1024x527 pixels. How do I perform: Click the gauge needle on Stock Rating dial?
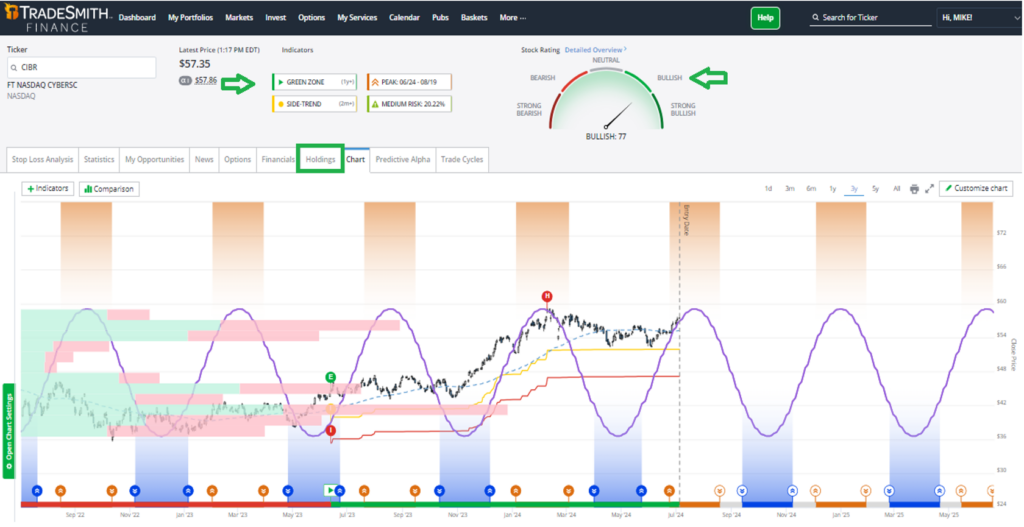[x=618, y=115]
